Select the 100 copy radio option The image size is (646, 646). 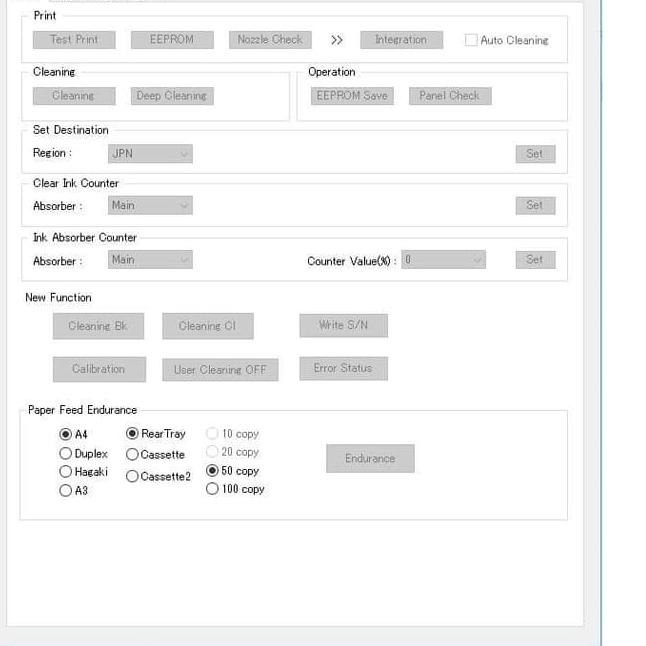click(212, 489)
